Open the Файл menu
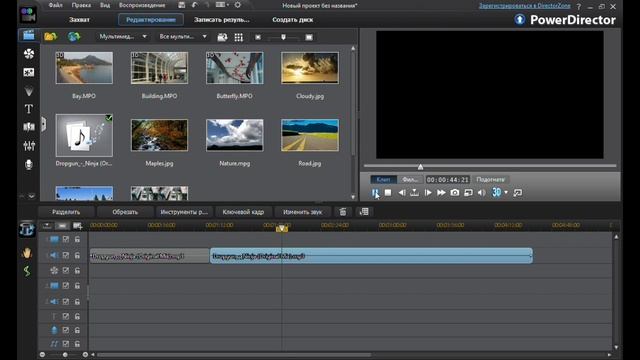The height and width of the screenshot is (360, 640). coord(56,5)
